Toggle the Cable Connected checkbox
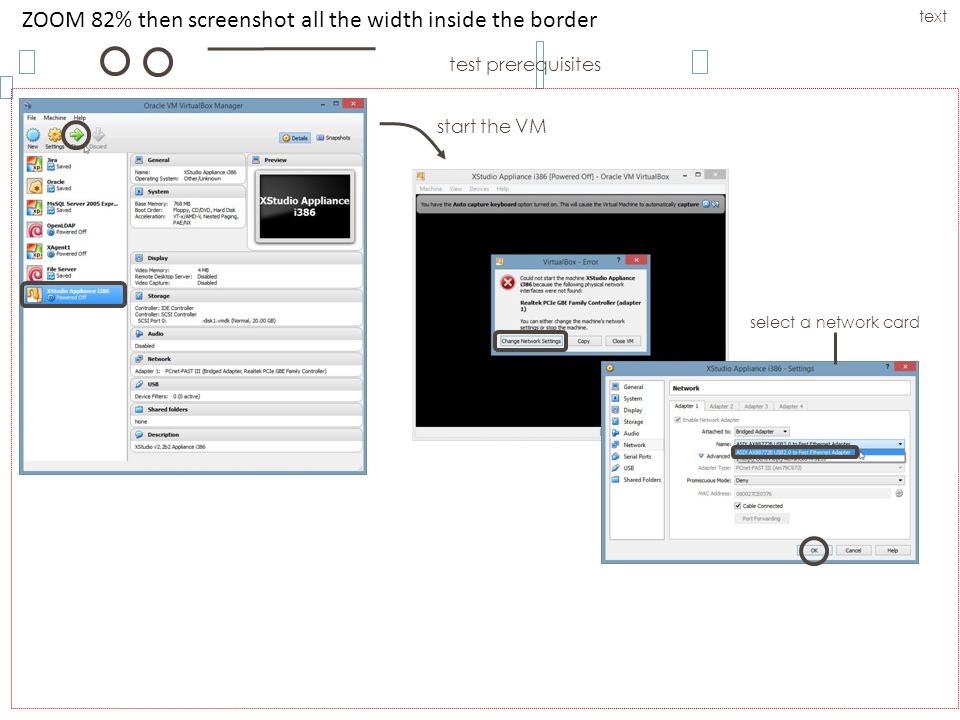The width and height of the screenshot is (960, 720). tap(738, 506)
